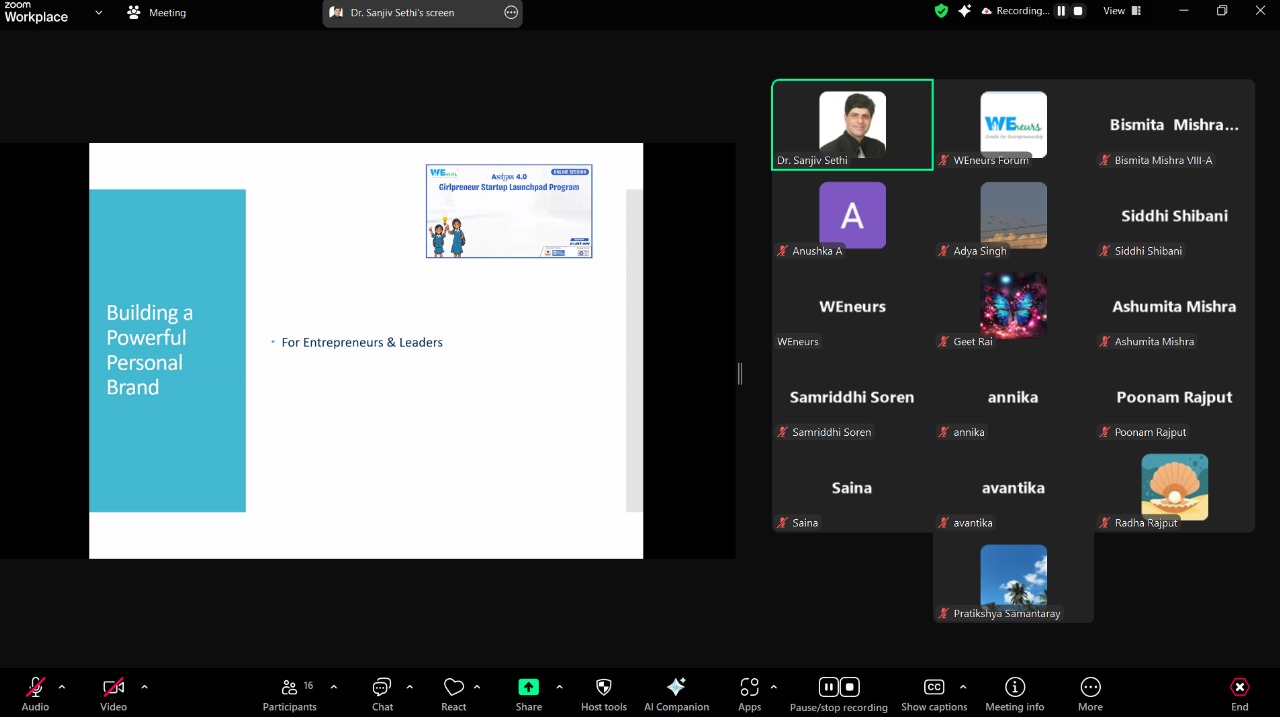The width and height of the screenshot is (1280, 717).
Task: Click the green Share screen icon
Action: pyautogui.click(x=528, y=688)
